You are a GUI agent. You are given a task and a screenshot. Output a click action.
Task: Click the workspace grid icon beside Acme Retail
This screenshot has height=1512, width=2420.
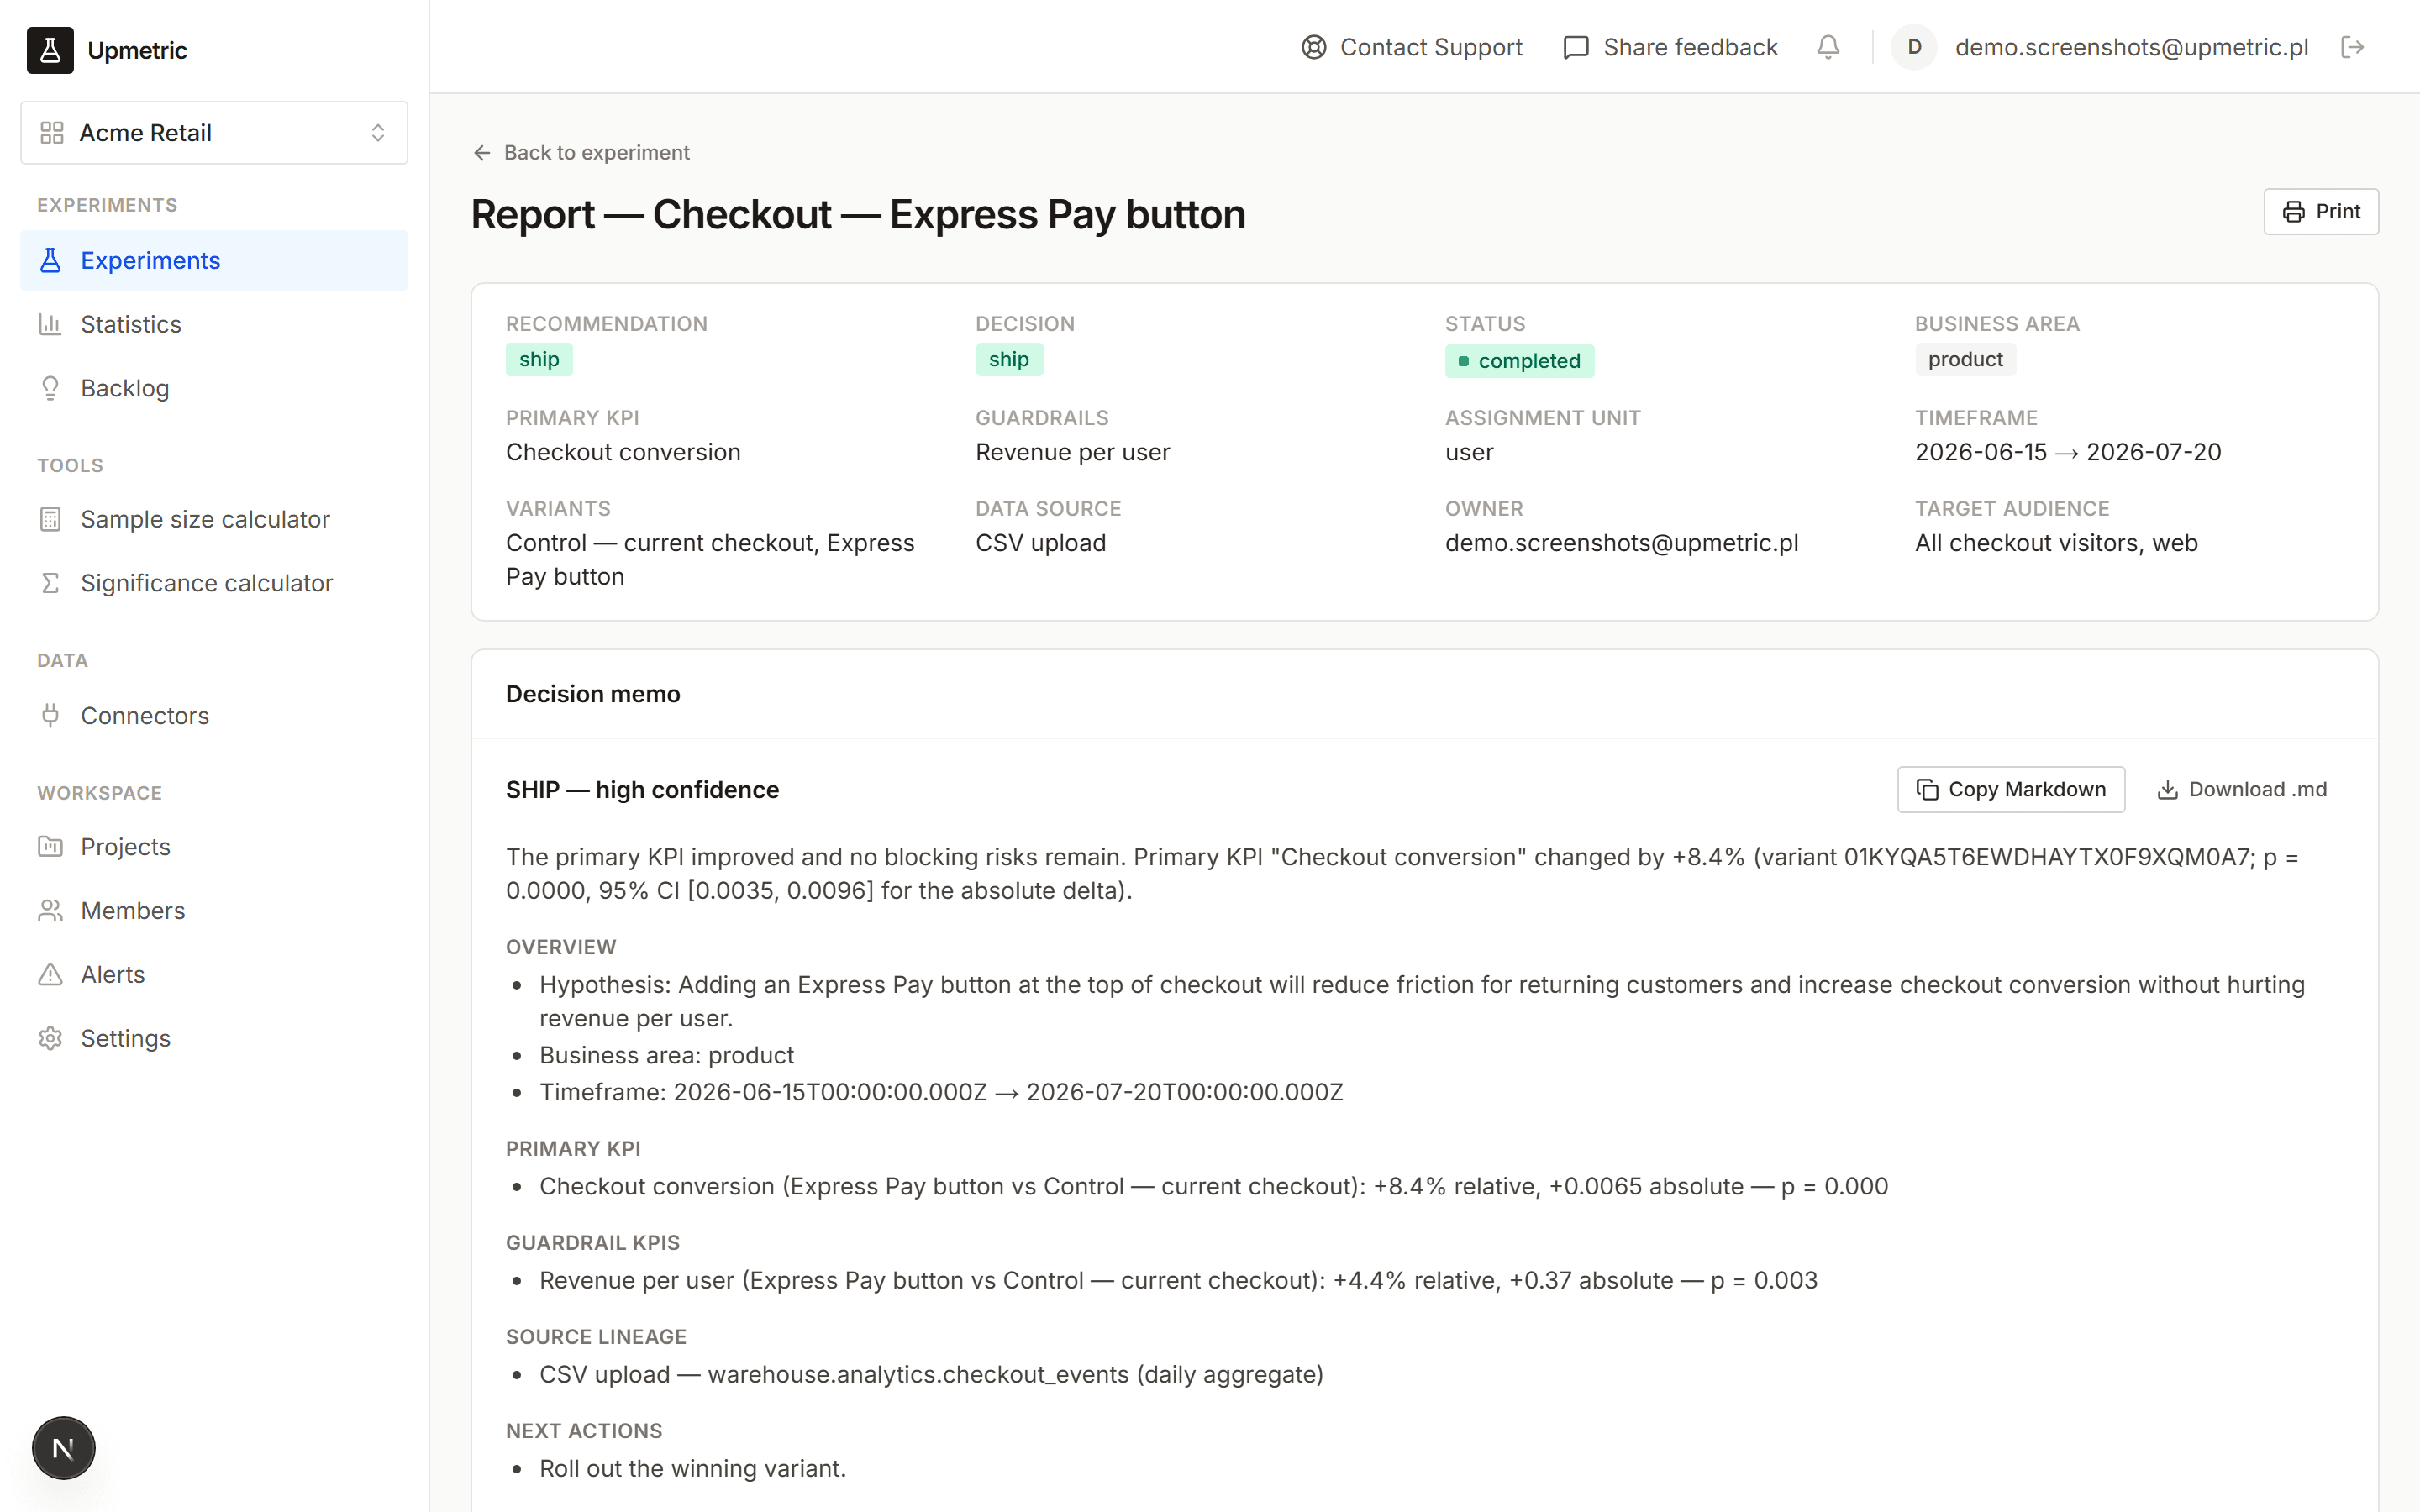pos(52,132)
